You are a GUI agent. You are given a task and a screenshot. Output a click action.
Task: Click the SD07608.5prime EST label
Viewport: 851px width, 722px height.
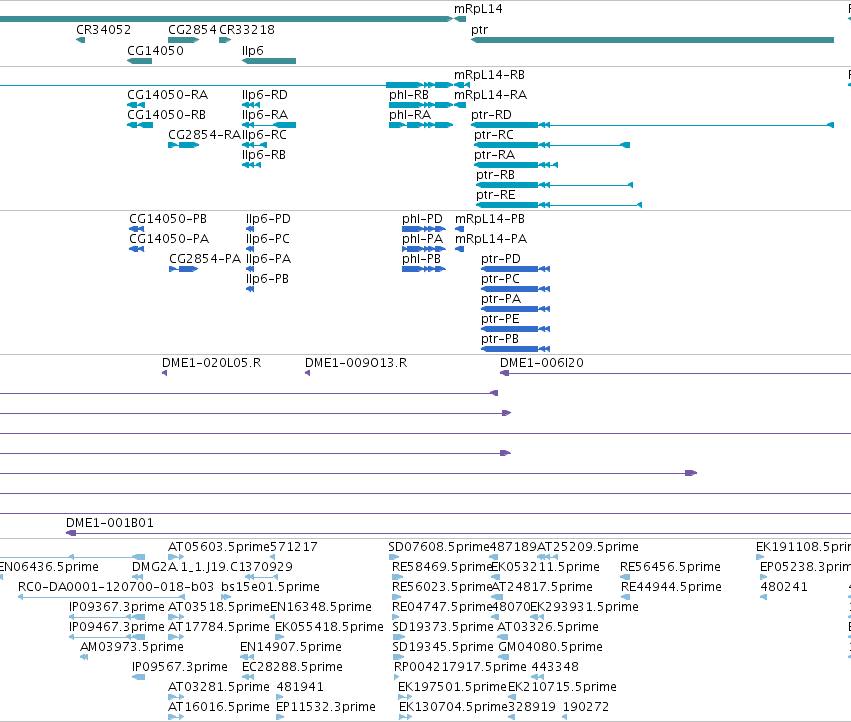(439, 547)
